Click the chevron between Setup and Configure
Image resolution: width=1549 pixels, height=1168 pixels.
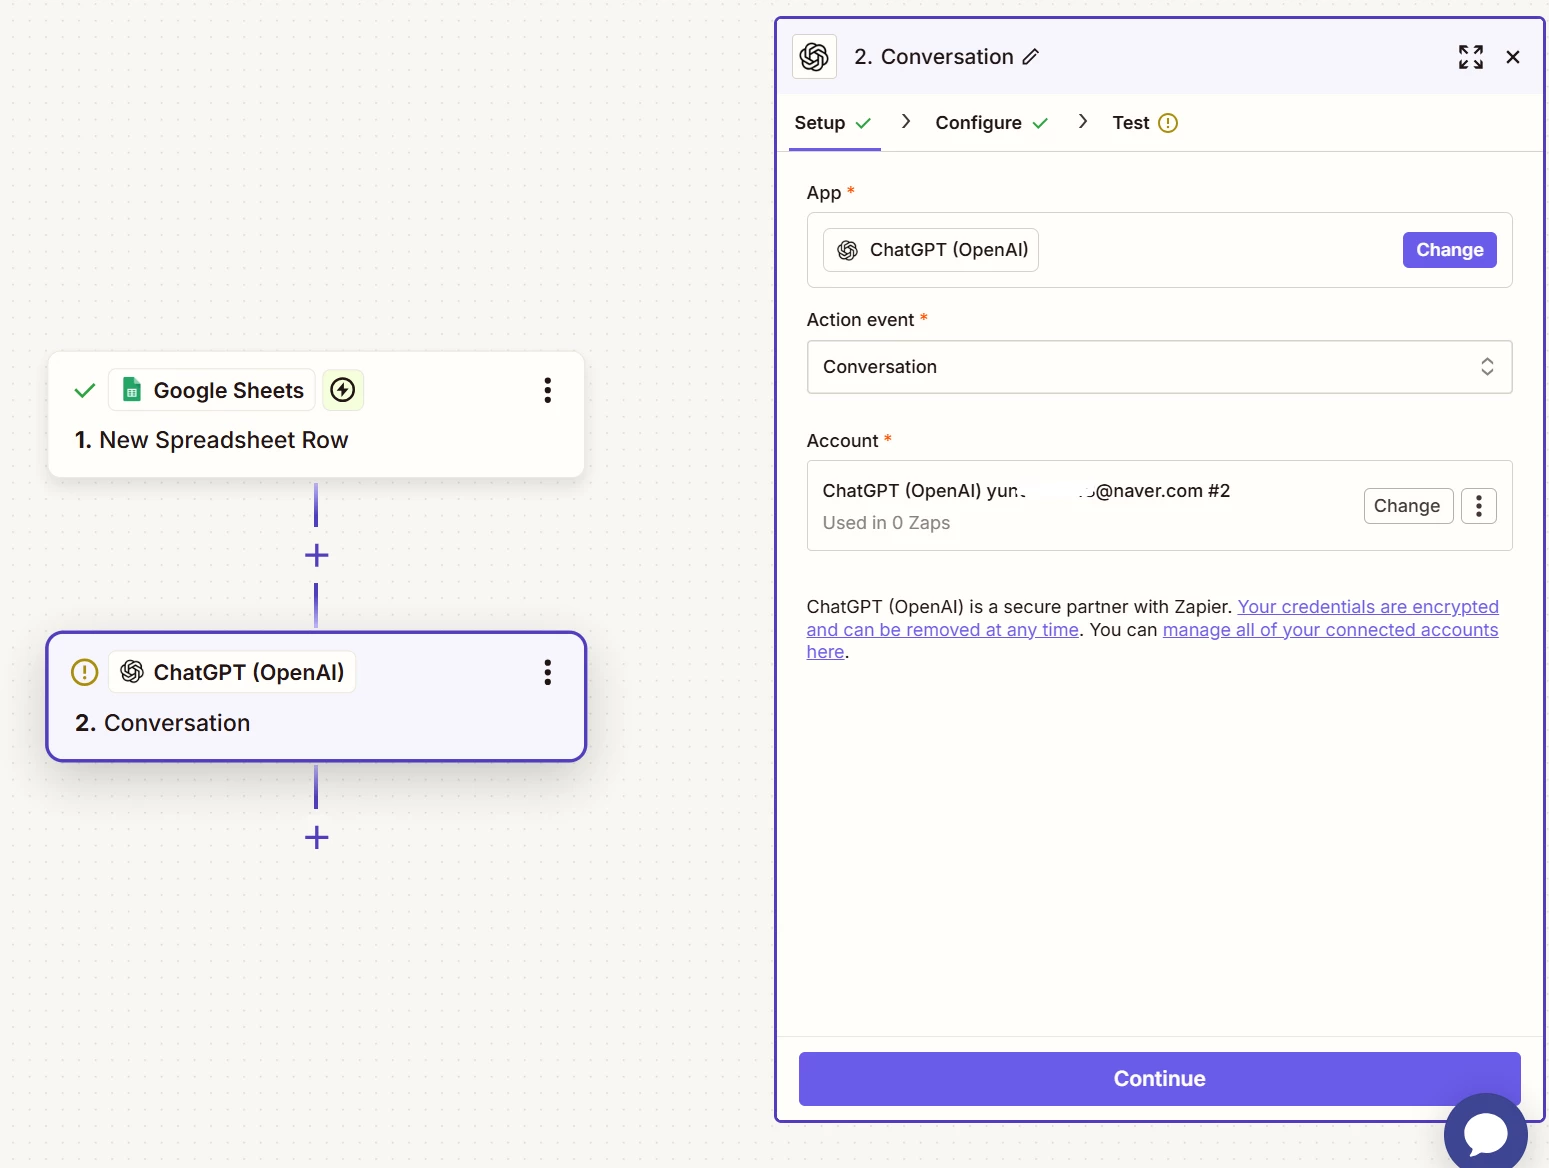(906, 121)
